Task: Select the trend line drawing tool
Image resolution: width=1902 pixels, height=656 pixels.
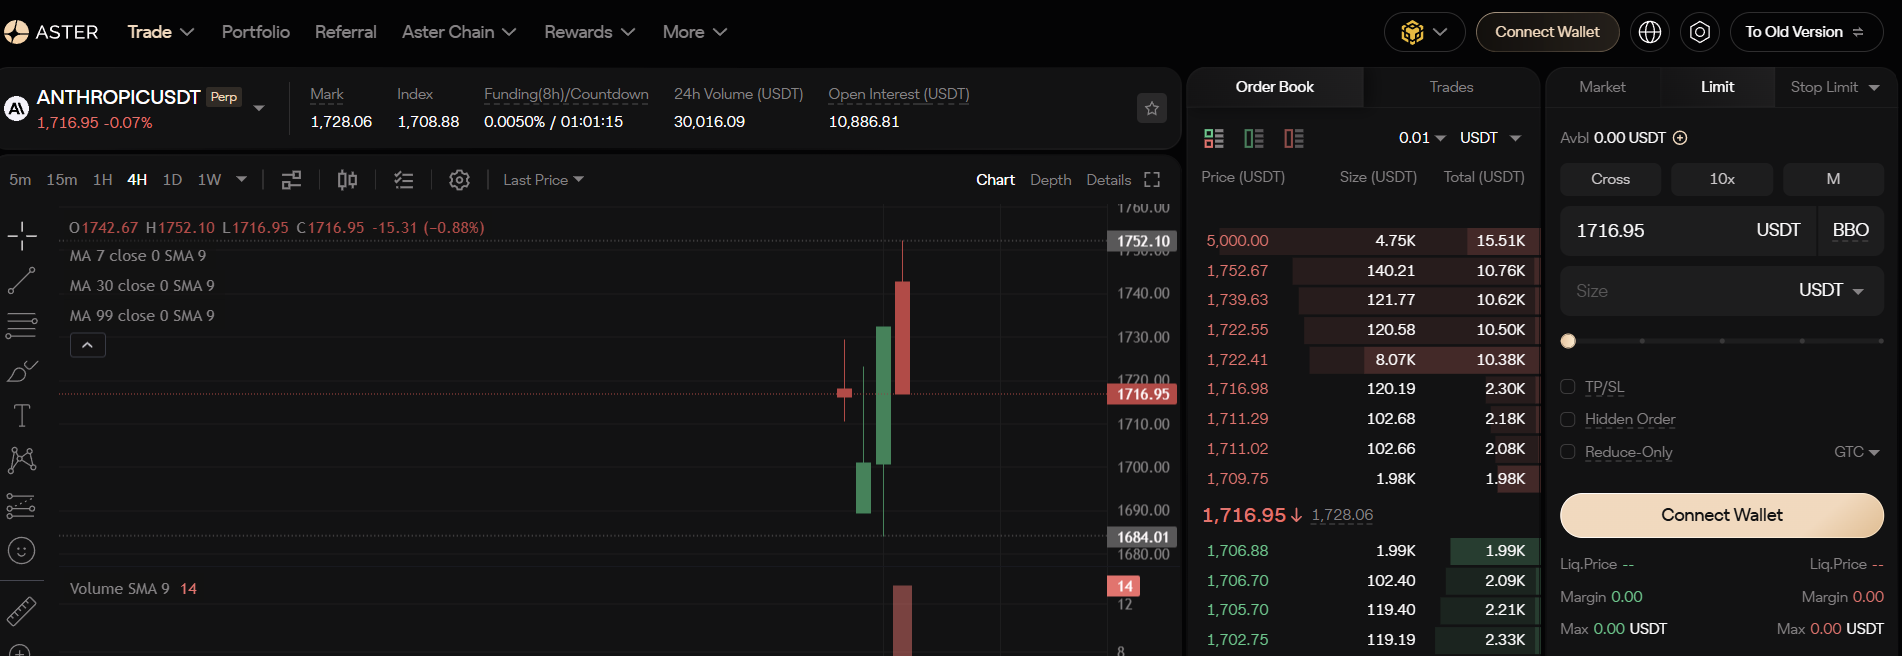Action: coord(22,281)
